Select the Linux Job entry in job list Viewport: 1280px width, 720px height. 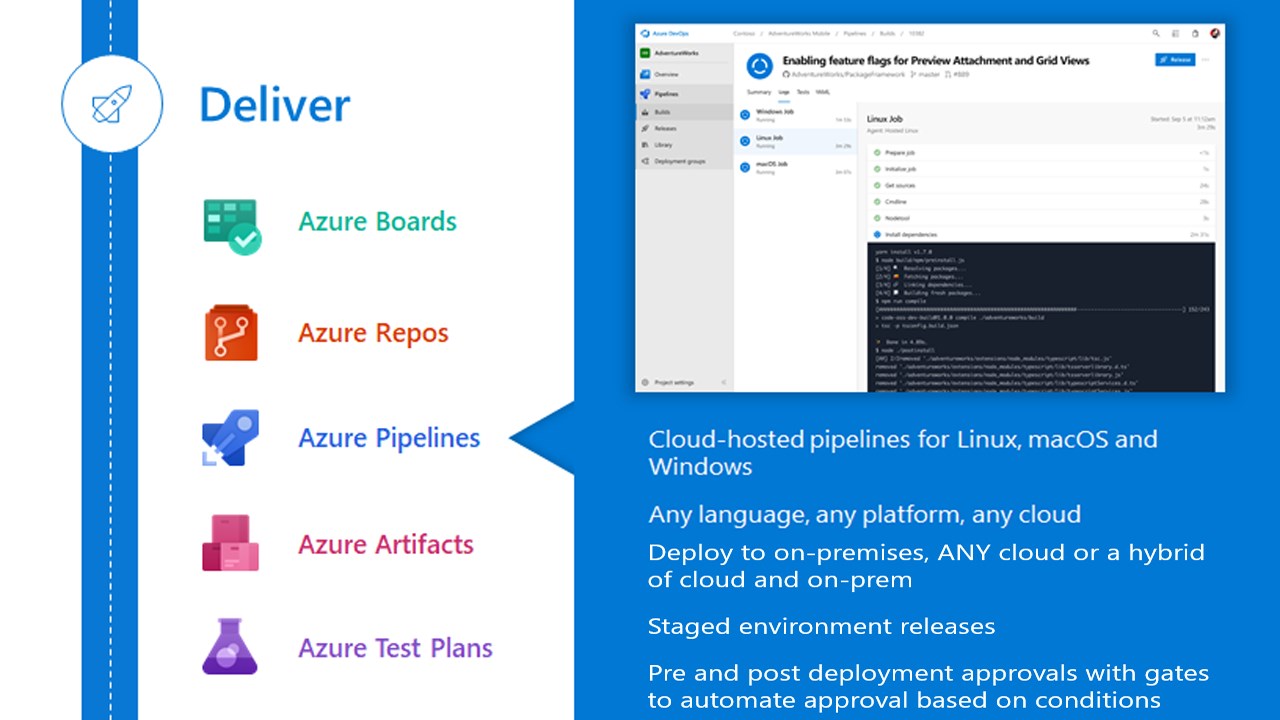click(796, 141)
